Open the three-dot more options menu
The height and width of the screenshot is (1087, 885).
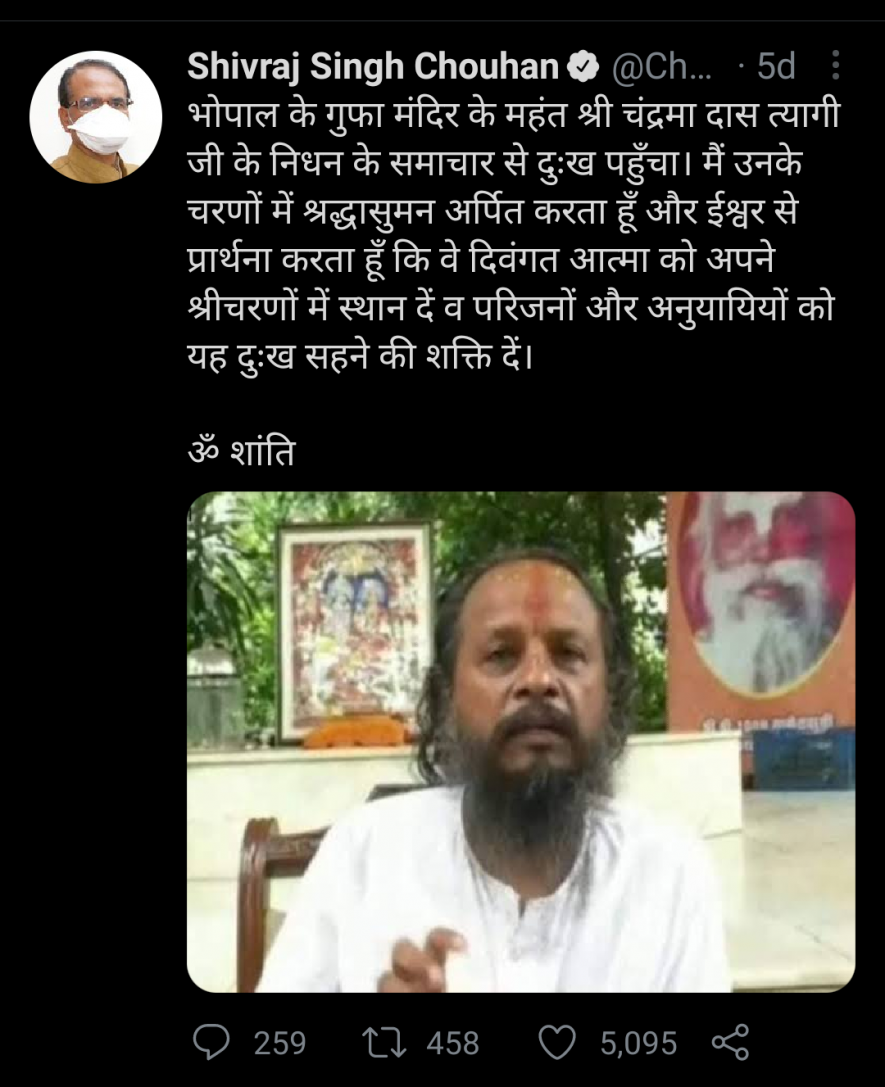click(835, 65)
